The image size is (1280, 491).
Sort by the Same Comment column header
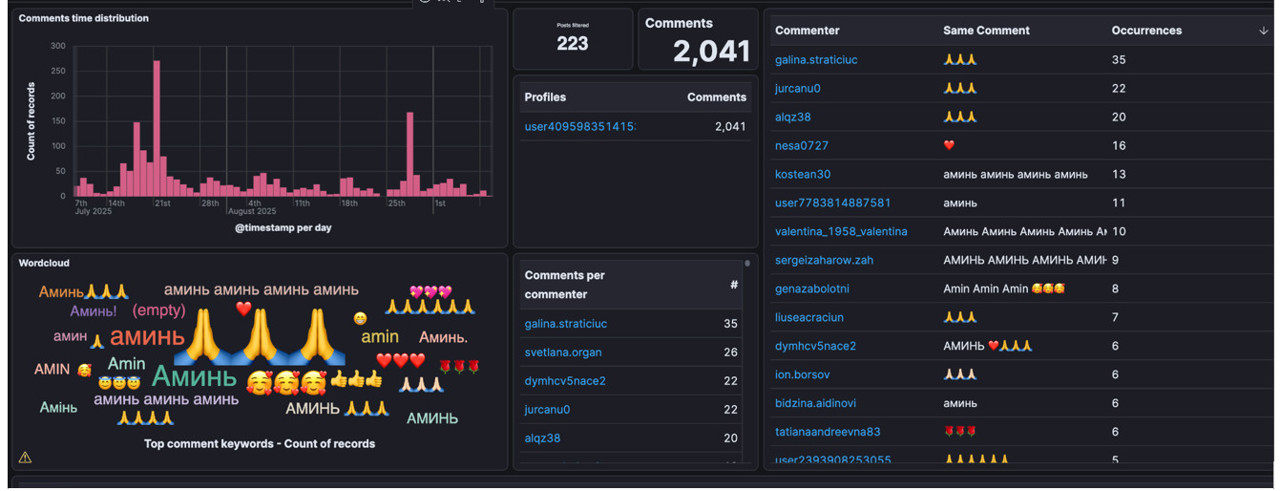[x=985, y=31]
